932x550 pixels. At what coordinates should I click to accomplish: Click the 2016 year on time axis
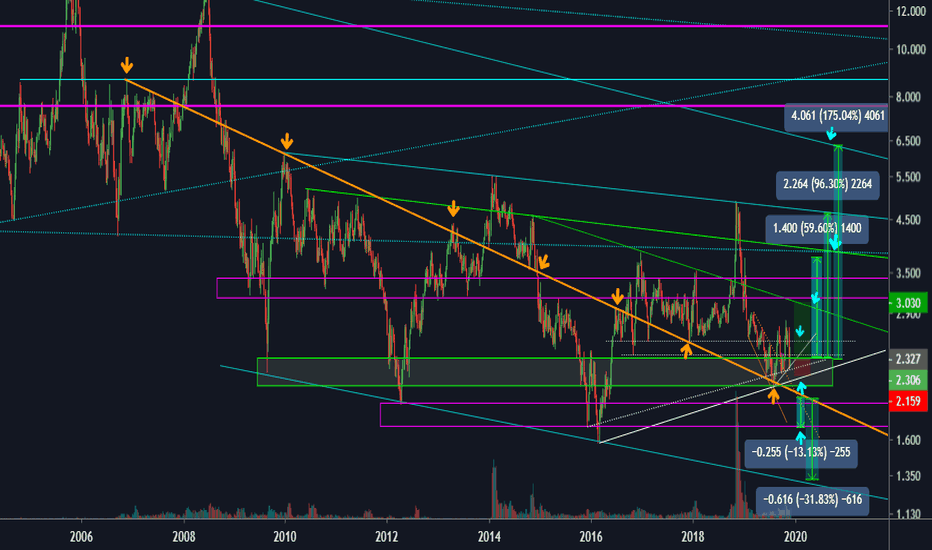point(591,537)
